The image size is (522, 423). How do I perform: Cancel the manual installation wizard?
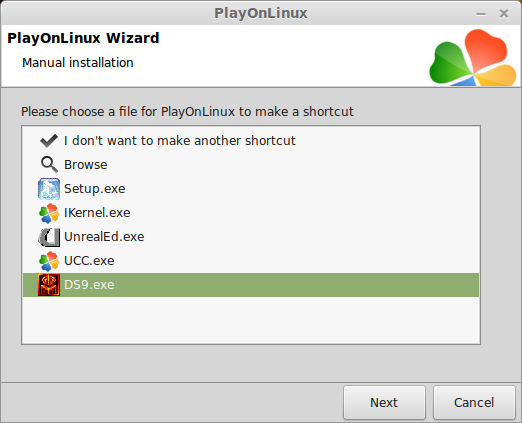click(474, 402)
